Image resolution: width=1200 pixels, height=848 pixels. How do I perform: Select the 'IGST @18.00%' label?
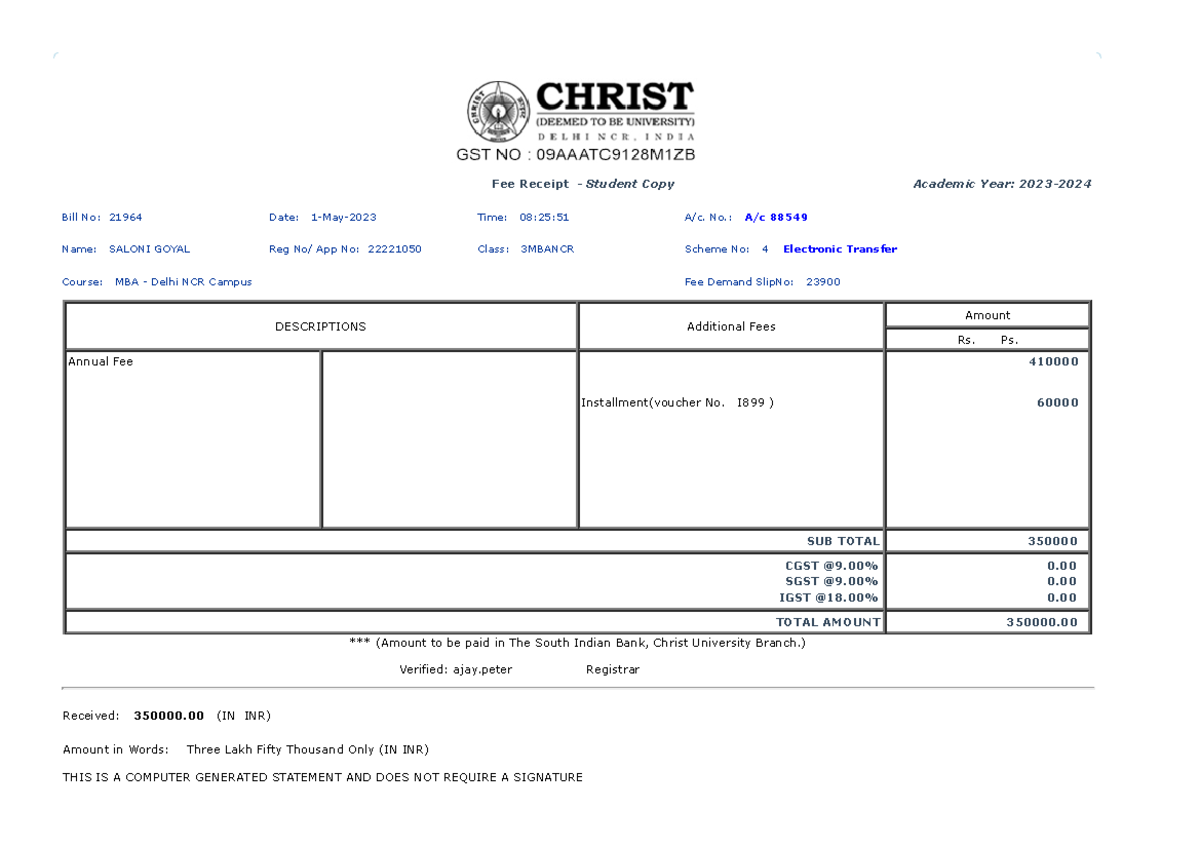(829, 598)
